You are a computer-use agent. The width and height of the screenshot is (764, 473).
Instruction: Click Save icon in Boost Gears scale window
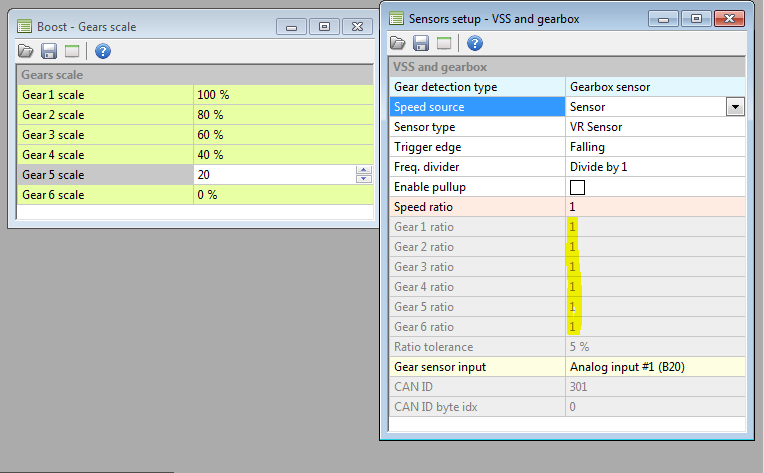tap(49, 51)
